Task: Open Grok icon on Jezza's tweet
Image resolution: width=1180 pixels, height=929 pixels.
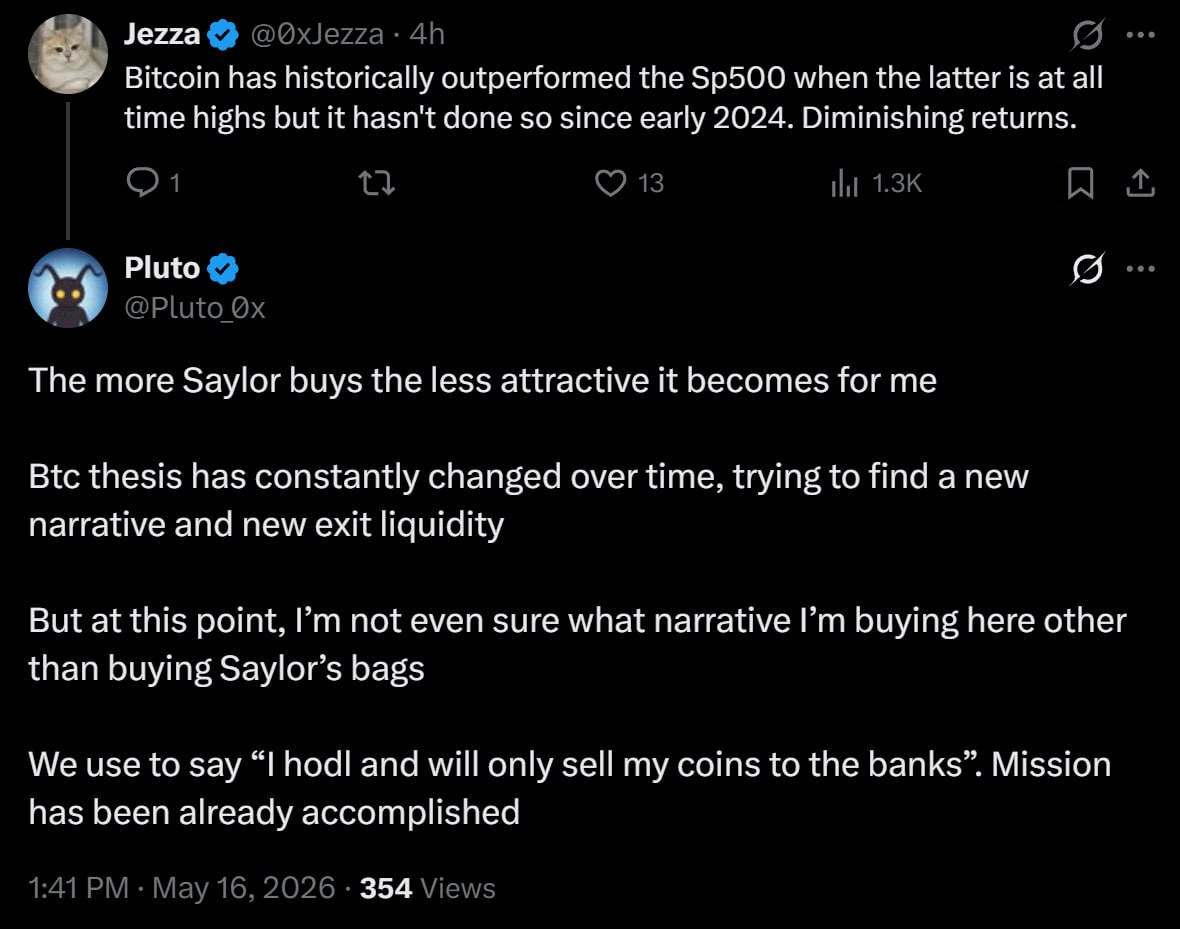Action: coord(1087,34)
